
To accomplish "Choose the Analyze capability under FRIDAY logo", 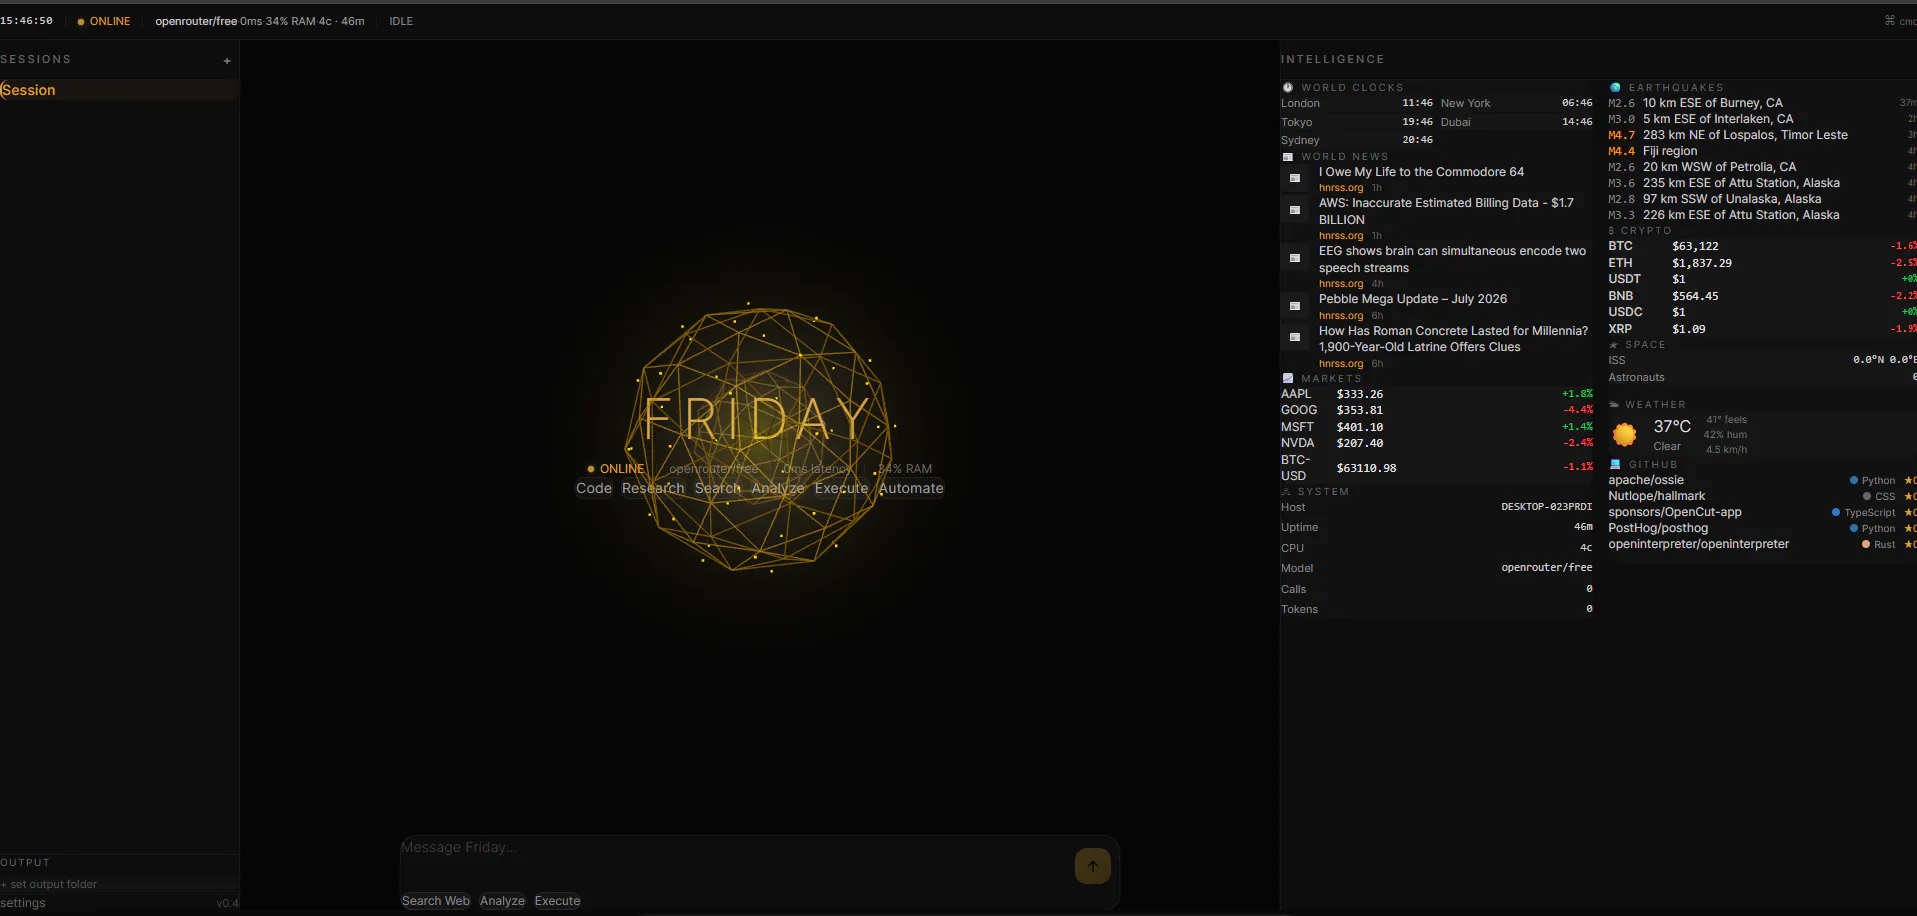I will (x=778, y=488).
